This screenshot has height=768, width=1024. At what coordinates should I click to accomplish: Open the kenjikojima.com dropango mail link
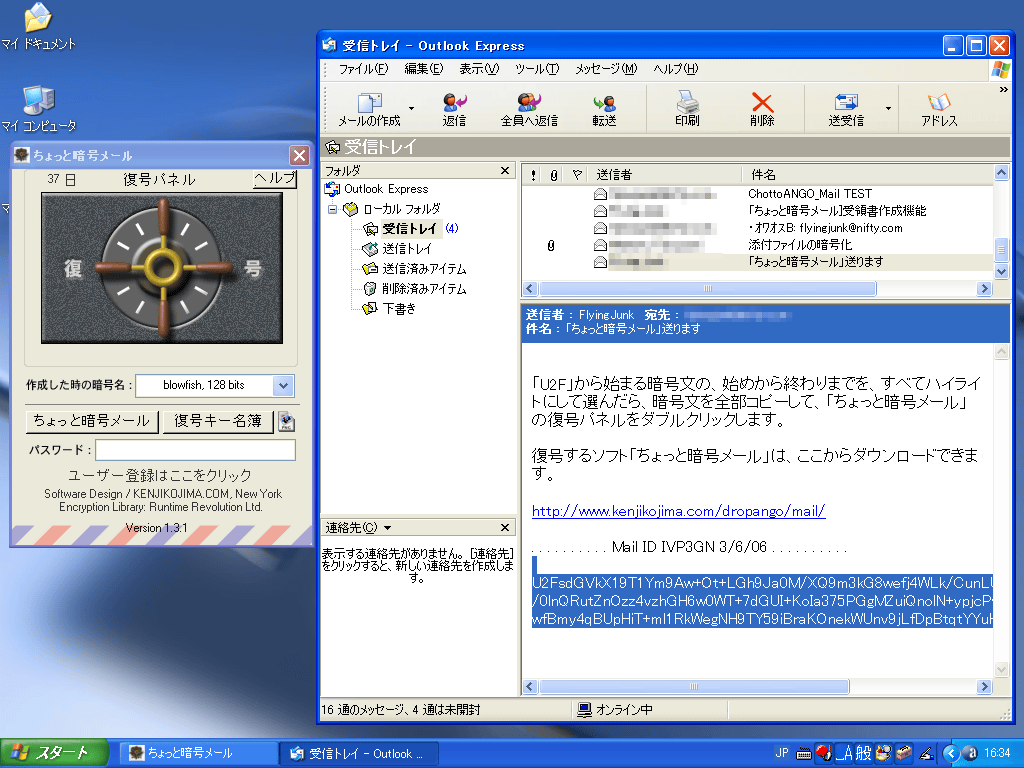679,511
